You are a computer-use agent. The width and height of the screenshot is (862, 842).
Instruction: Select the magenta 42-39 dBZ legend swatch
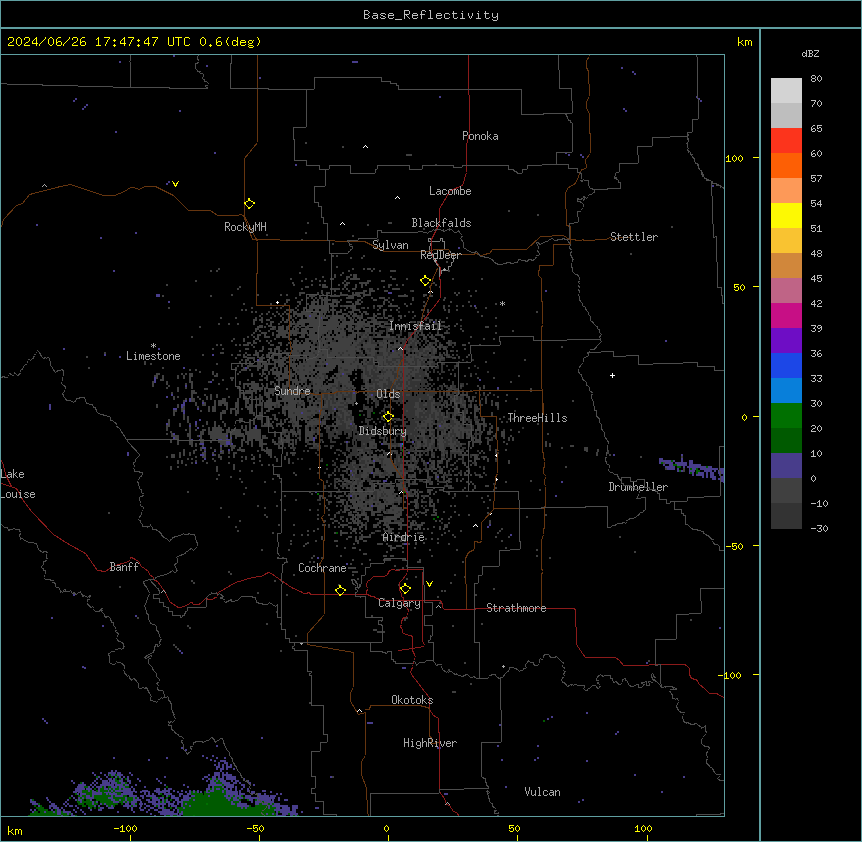(786, 315)
